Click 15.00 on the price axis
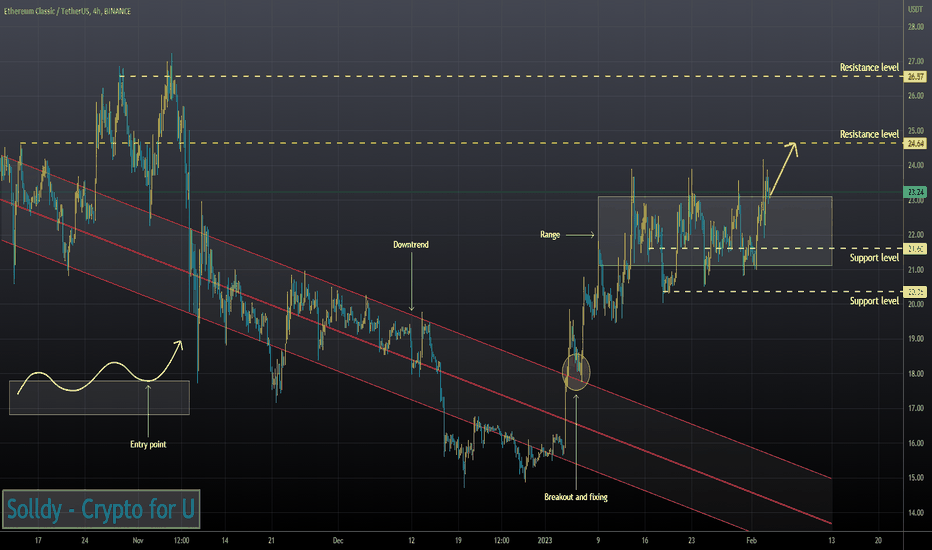This screenshot has width=932, height=550. (x=915, y=478)
